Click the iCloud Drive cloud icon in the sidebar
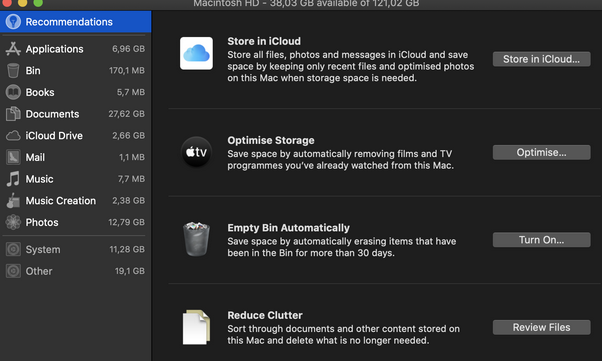 13,136
